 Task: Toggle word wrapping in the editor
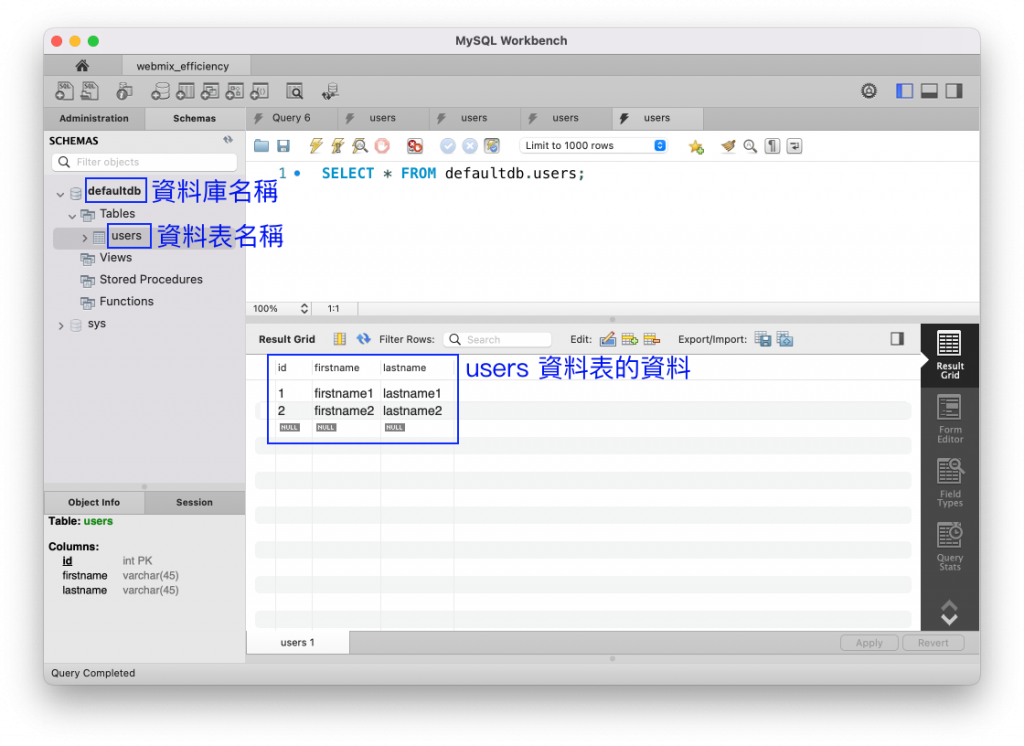point(794,146)
